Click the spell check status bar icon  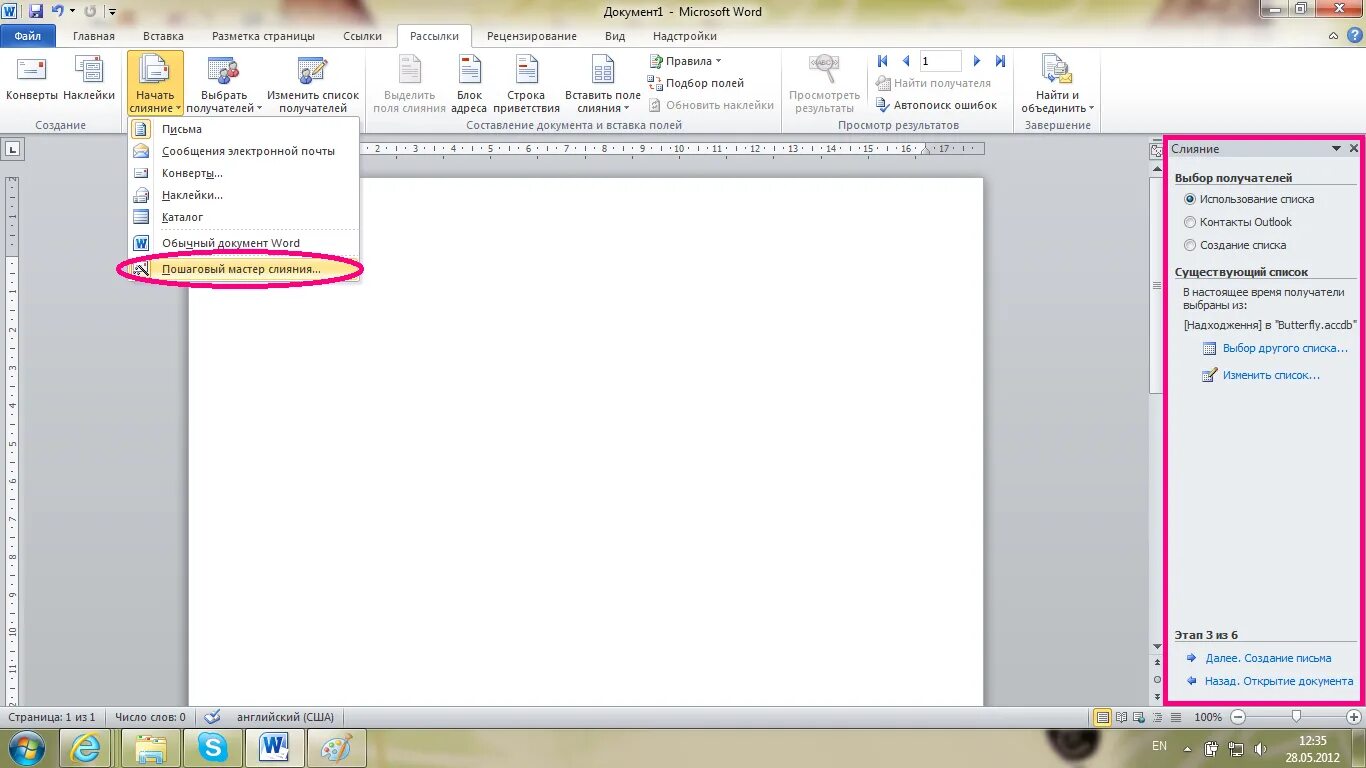212,717
